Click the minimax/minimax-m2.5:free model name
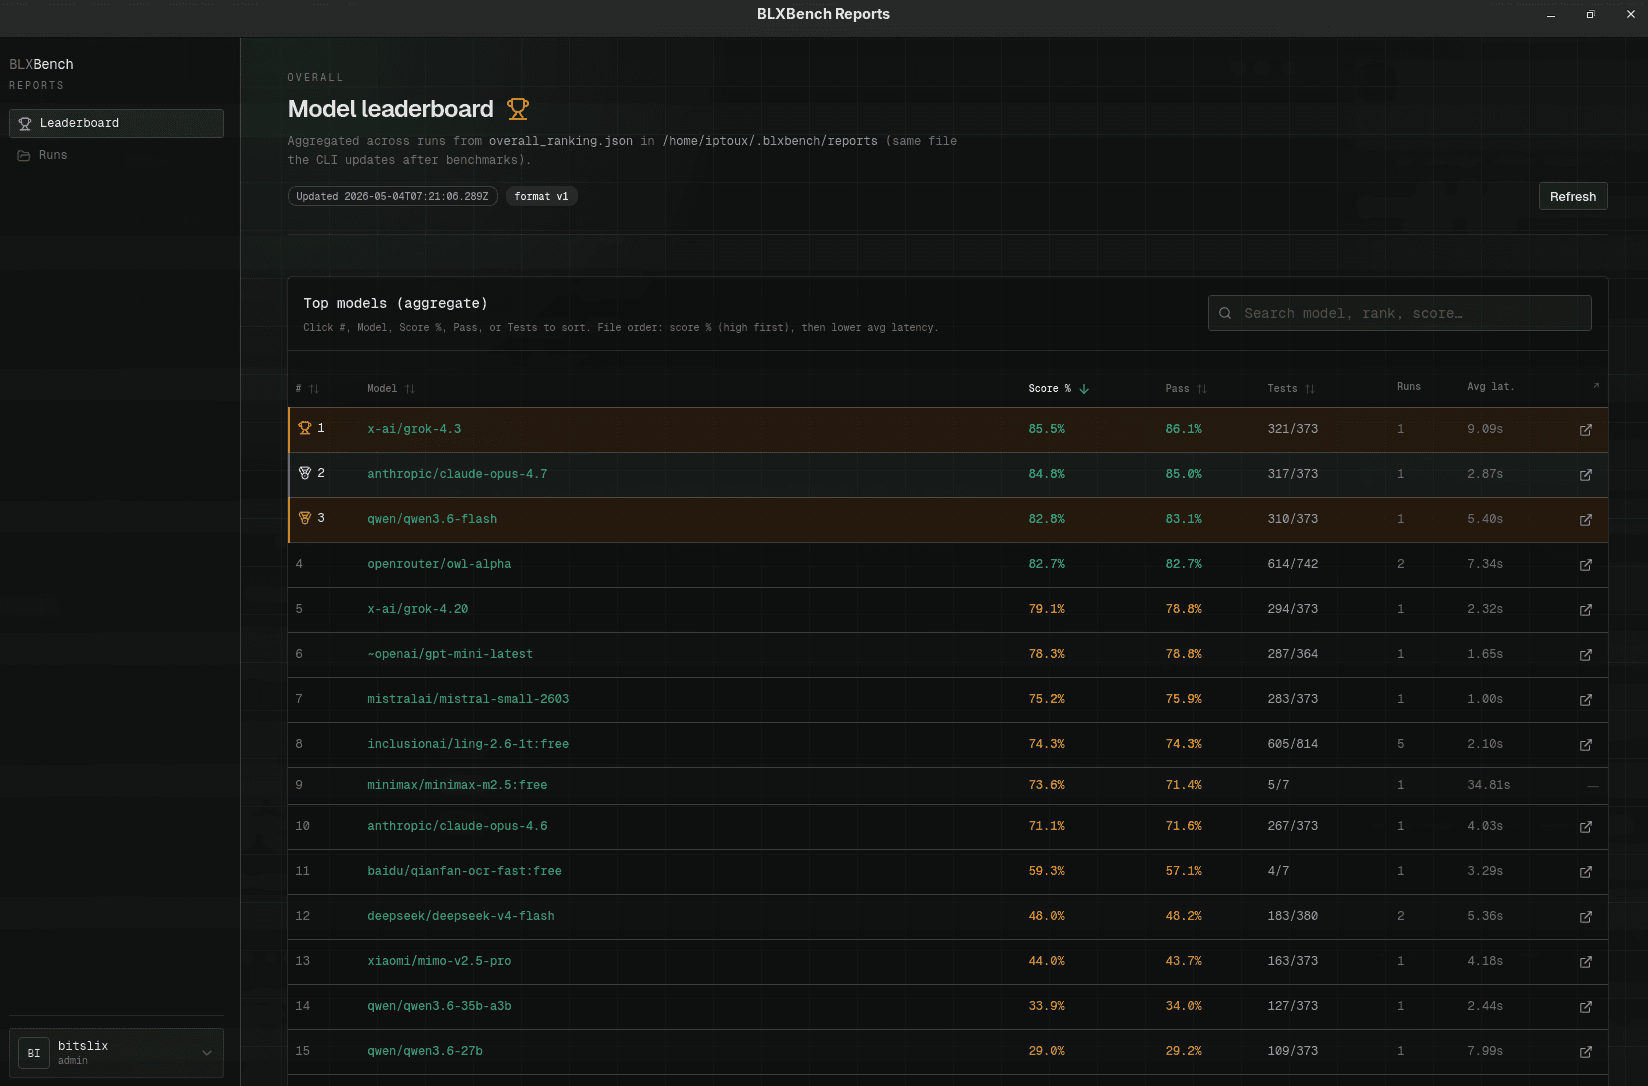 click(457, 785)
